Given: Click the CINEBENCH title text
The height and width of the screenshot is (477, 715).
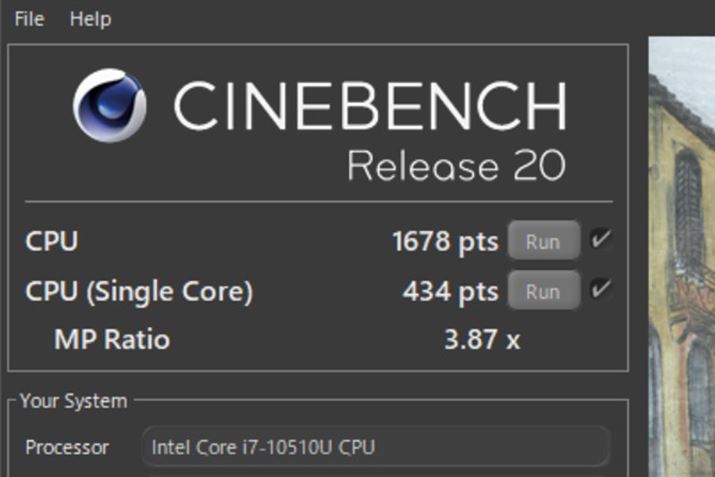Looking at the screenshot, I should point(369,105).
